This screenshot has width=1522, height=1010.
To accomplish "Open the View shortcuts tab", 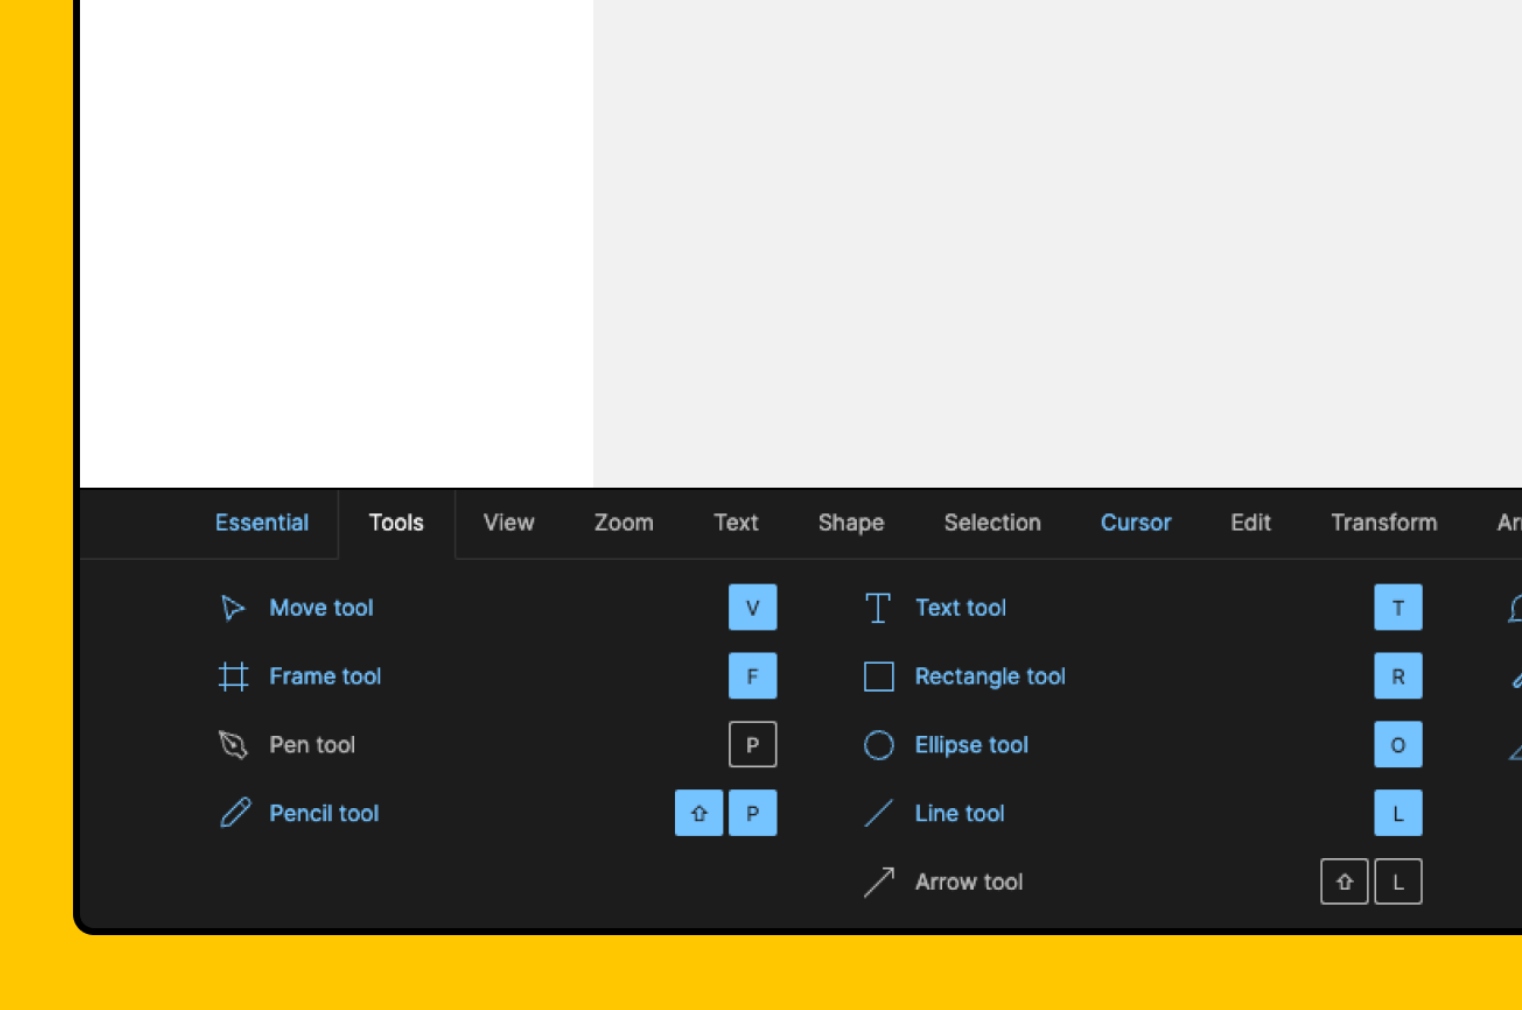I will (x=508, y=523).
